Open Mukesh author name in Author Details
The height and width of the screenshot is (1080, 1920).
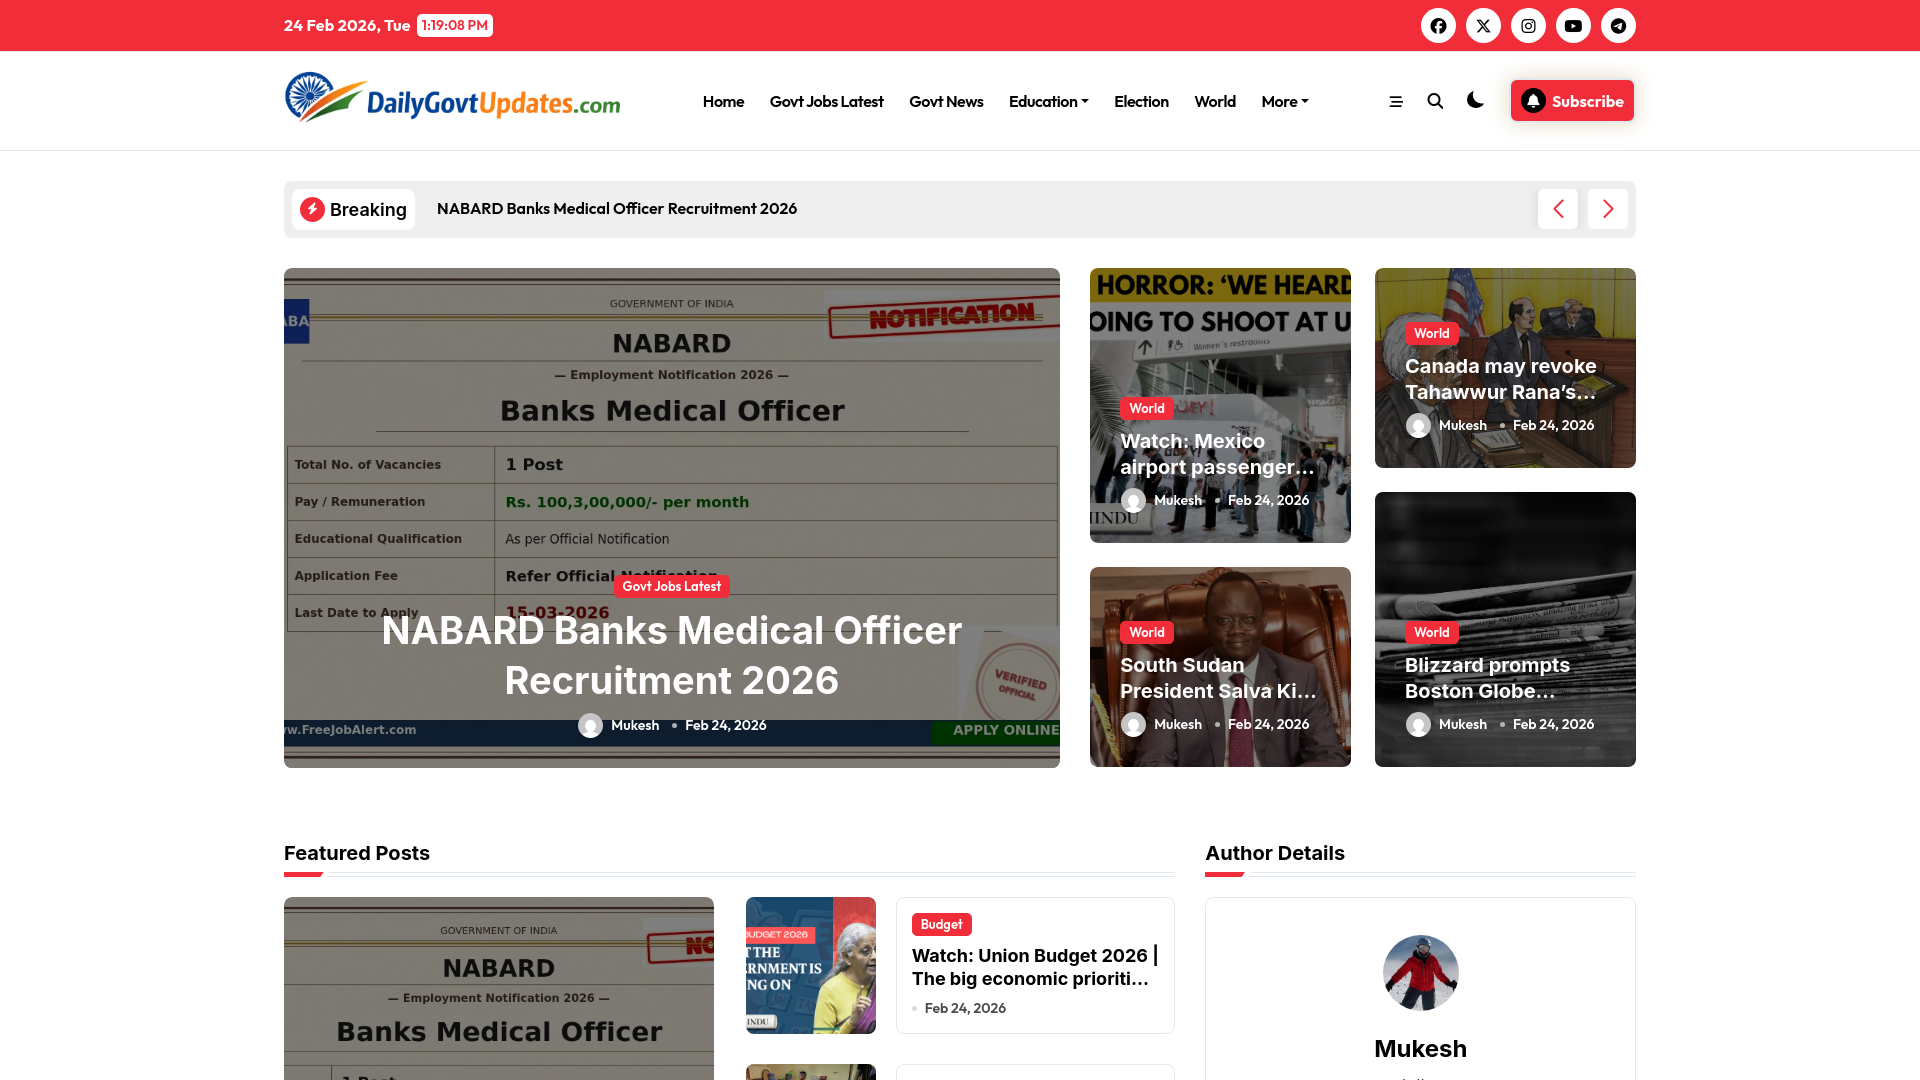pyautogui.click(x=1420, y=1049)
